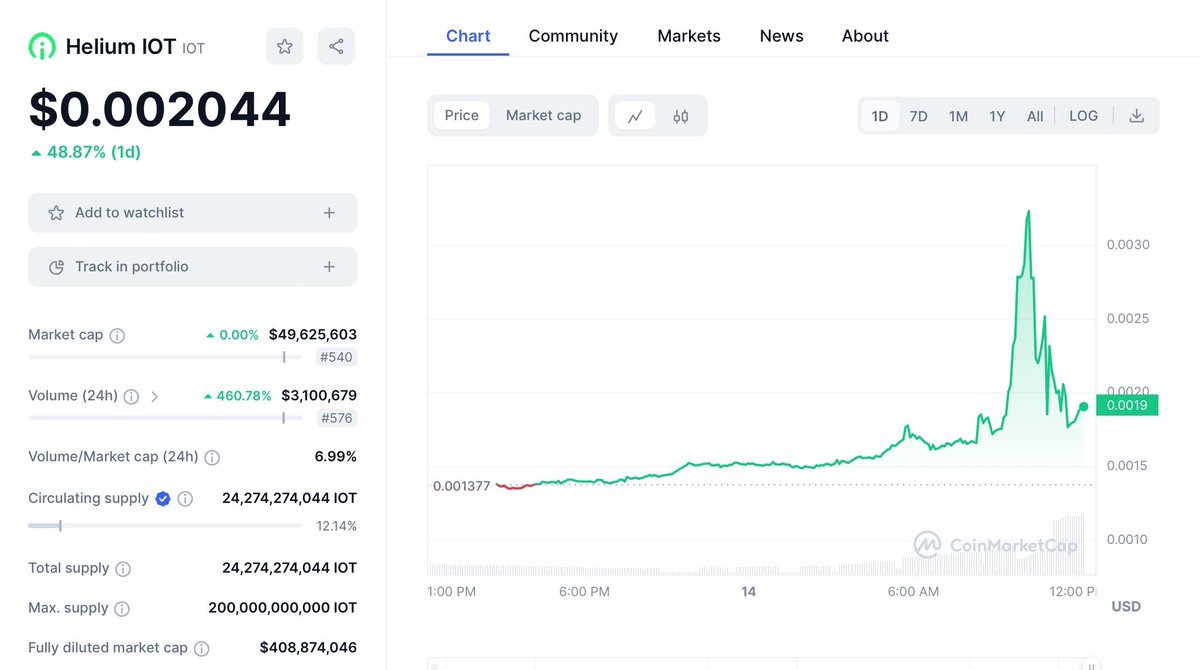1200x670 pixels.
Task: Click Track in portfolio button
Action: click(192, 267)
